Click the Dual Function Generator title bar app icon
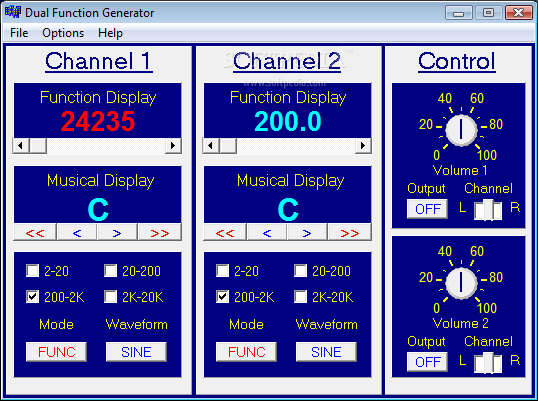Image resolution: width=538 pixels, height=401 pixels. (x=13, y=12)
